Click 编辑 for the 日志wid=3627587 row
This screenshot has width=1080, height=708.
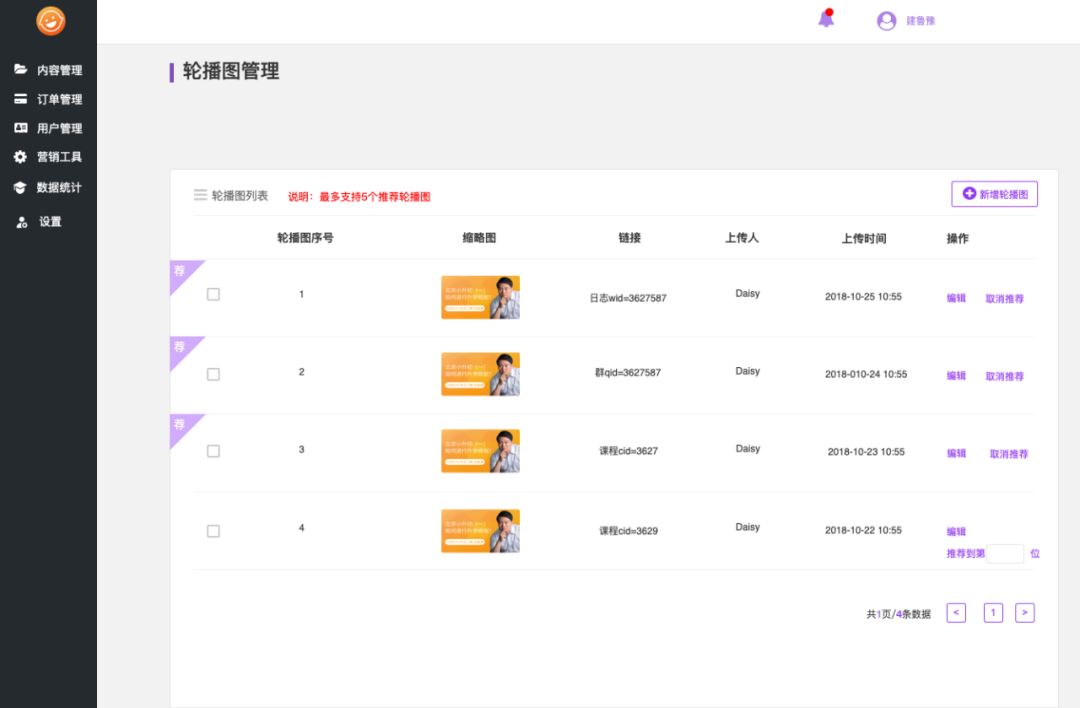(x=956, y=298)
